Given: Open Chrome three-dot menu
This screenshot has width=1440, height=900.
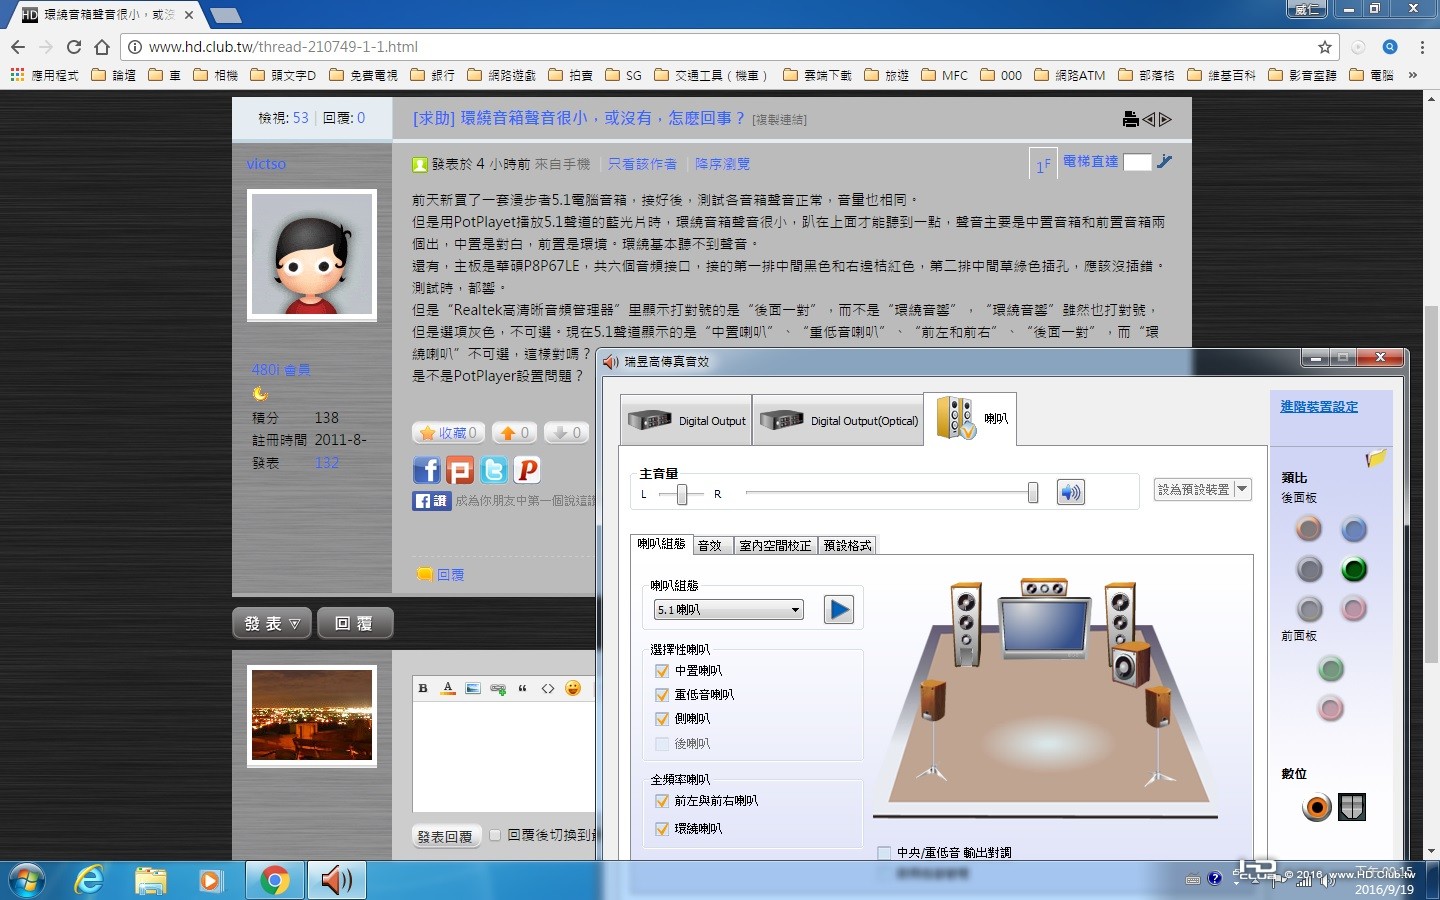Looking at the screenshot, I should coord(1422,47).
